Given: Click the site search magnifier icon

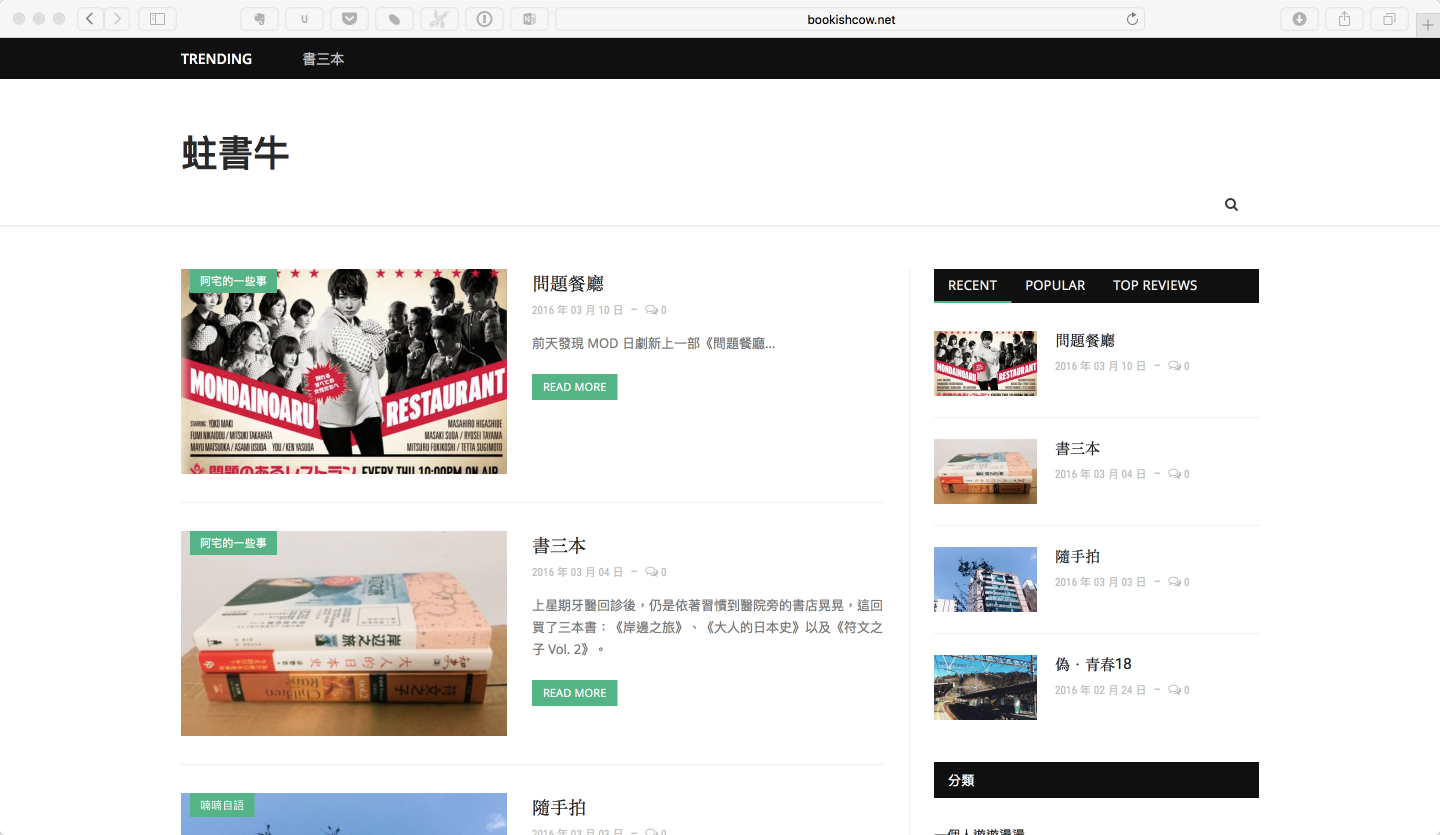Looking at the screenshot, I should tap(1231, 204).
